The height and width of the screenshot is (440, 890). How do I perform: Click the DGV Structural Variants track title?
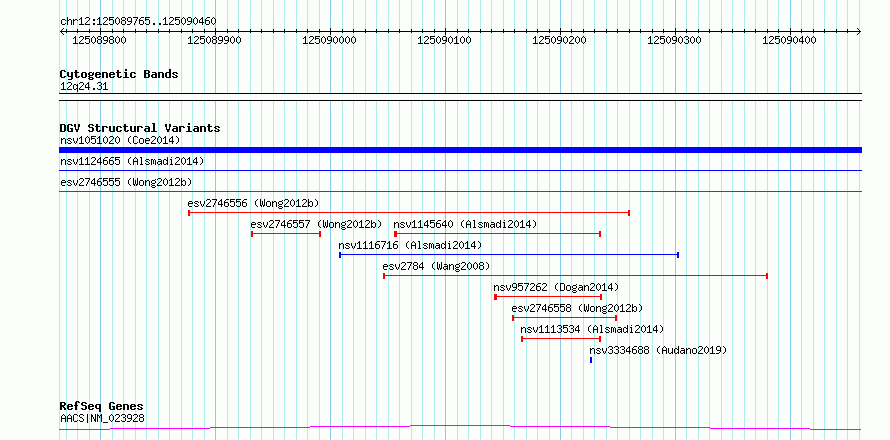(140, 128)
